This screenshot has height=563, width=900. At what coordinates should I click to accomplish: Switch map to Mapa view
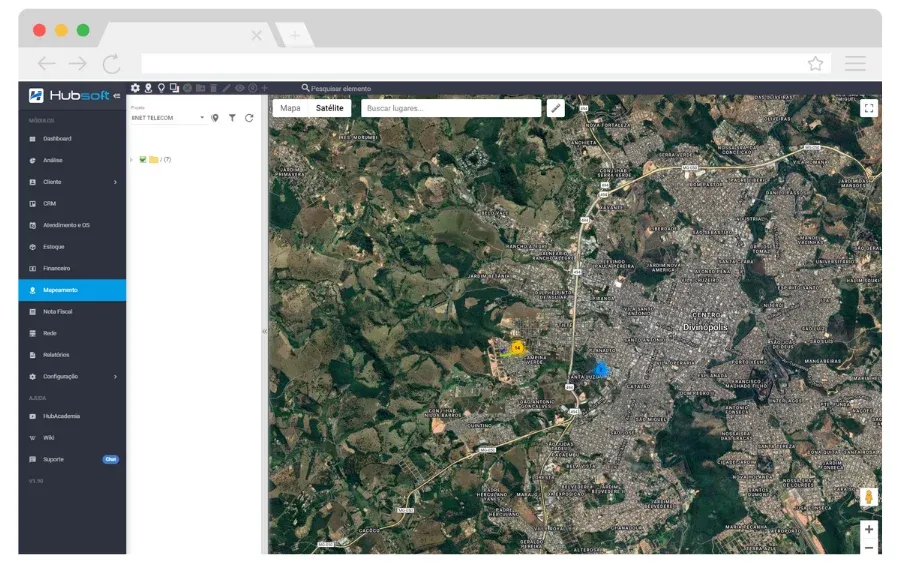290,108
